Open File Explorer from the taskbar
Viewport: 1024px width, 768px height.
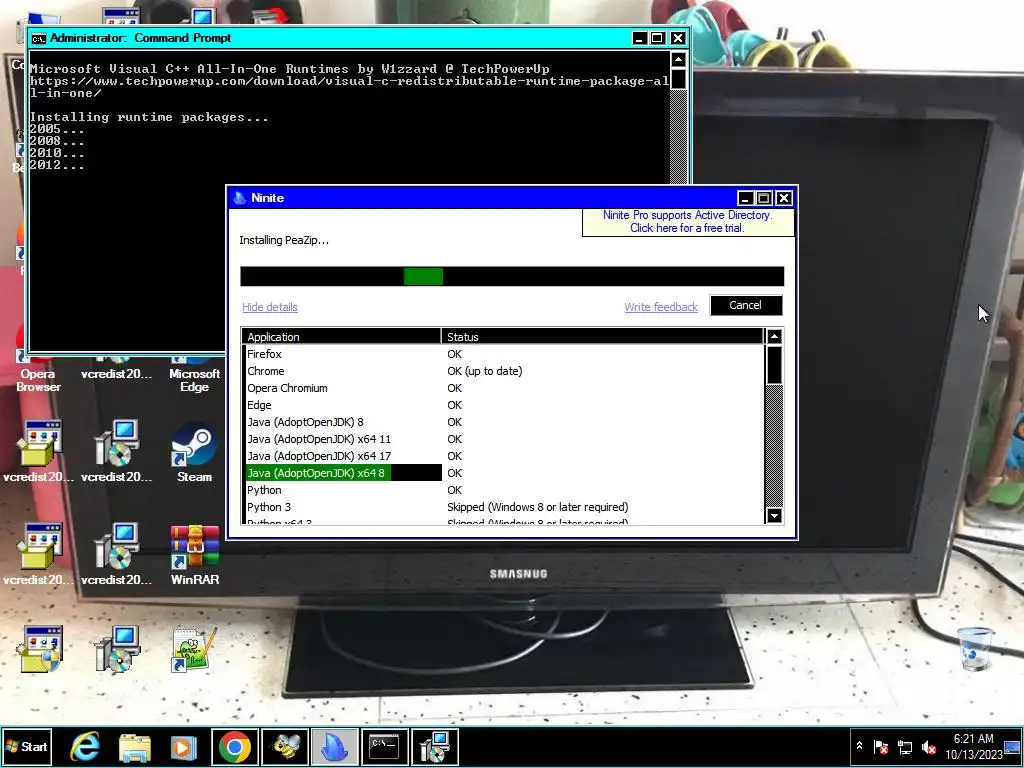point(135,747)
